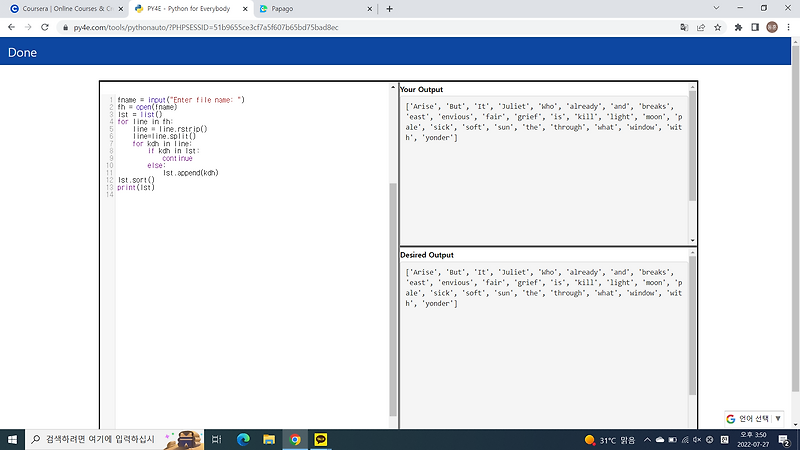
Task: Open the Chrome three-dot menu
Action: pos(789,28)
